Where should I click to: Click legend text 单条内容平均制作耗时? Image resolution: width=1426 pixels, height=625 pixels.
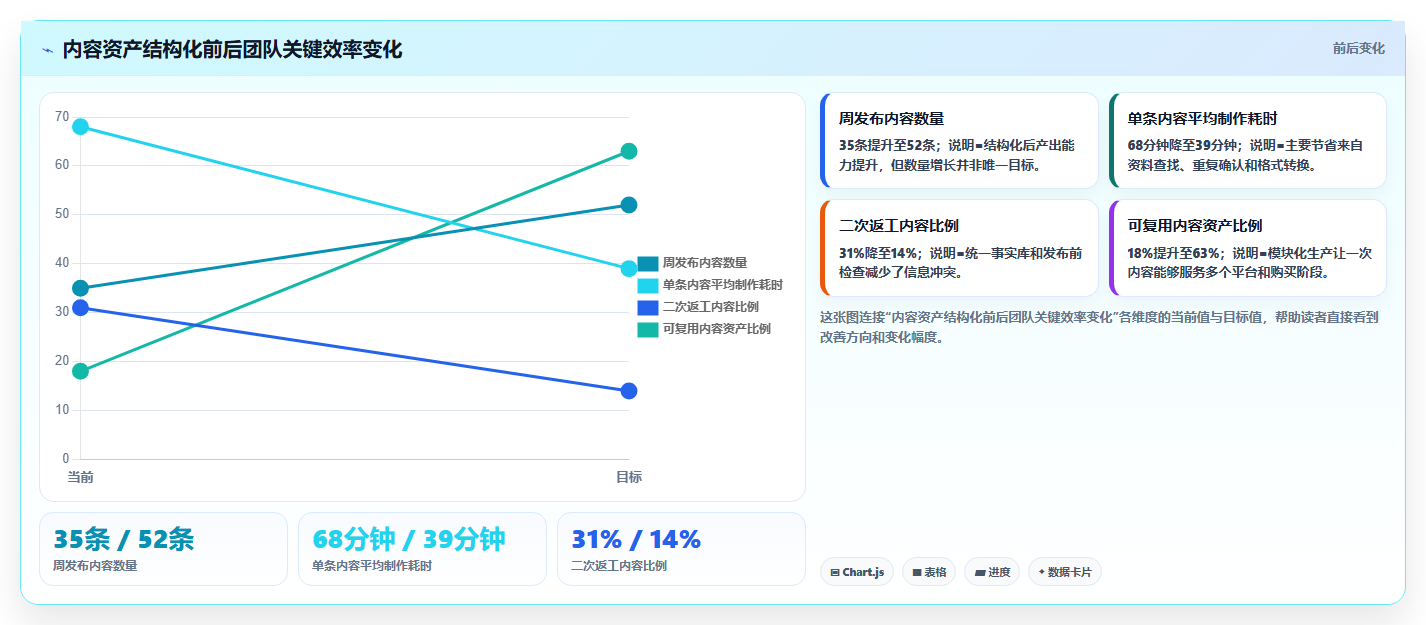[723, 285]
